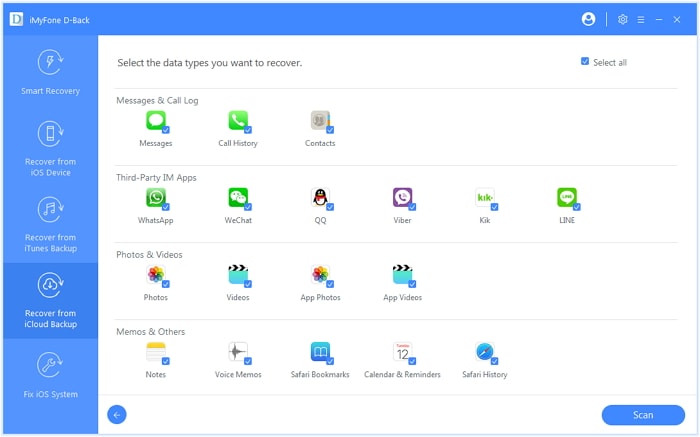Click the Call History label text

(x=238, y=143)
